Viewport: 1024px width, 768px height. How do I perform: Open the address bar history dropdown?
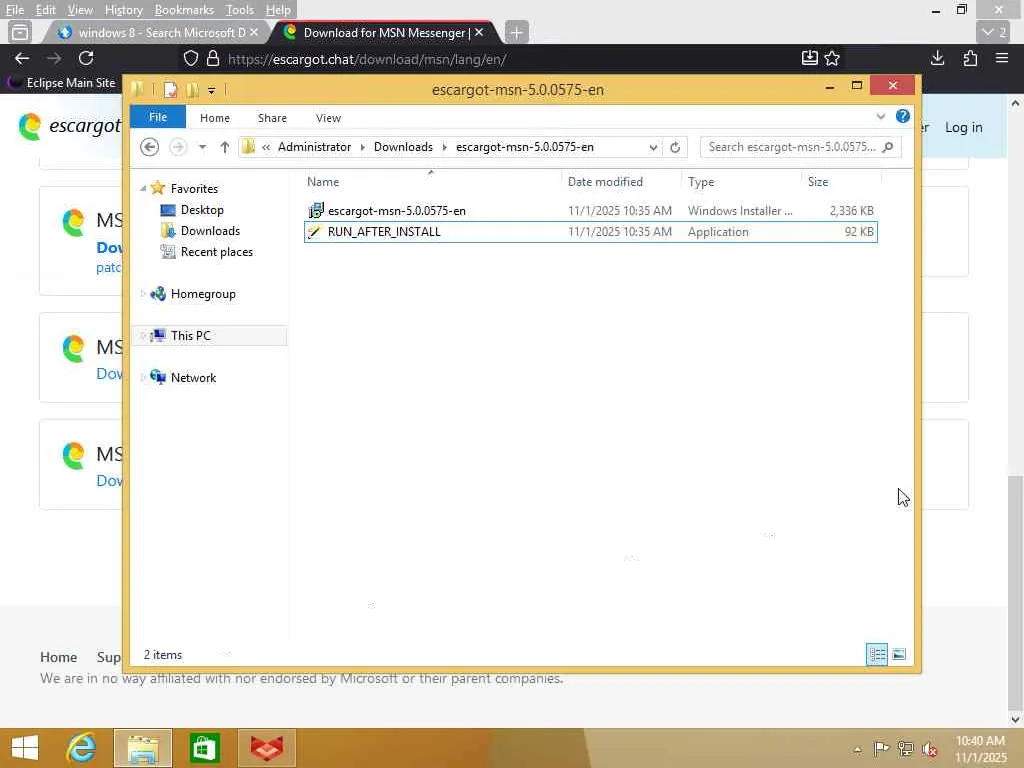pyautogui.click(x=653, y=148)
